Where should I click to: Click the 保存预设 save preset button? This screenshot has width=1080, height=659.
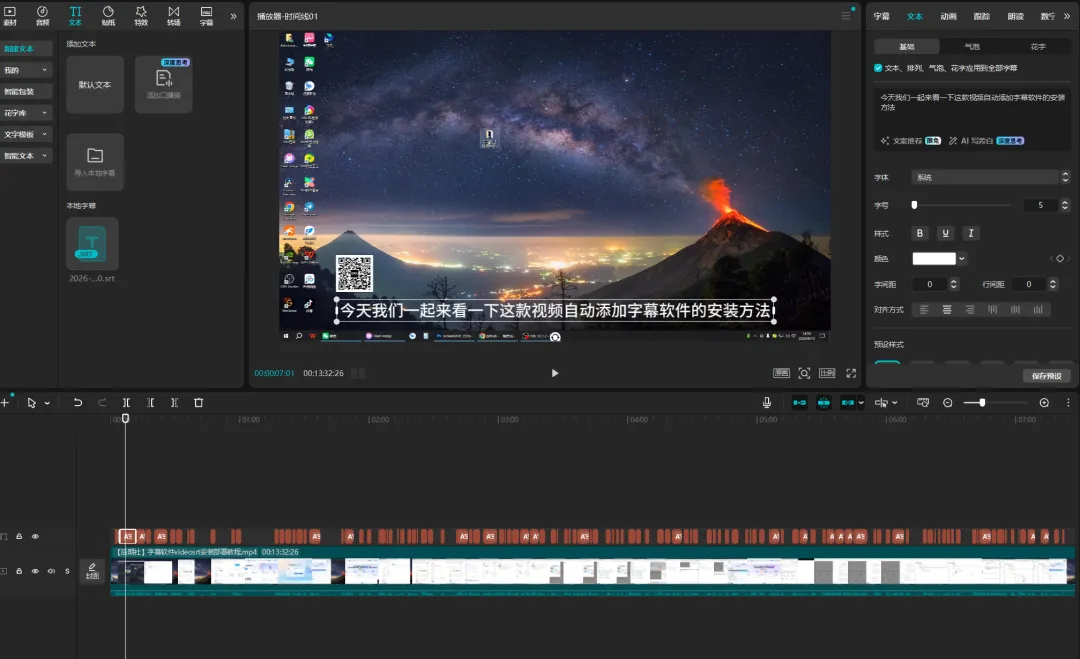[1046, 376]
